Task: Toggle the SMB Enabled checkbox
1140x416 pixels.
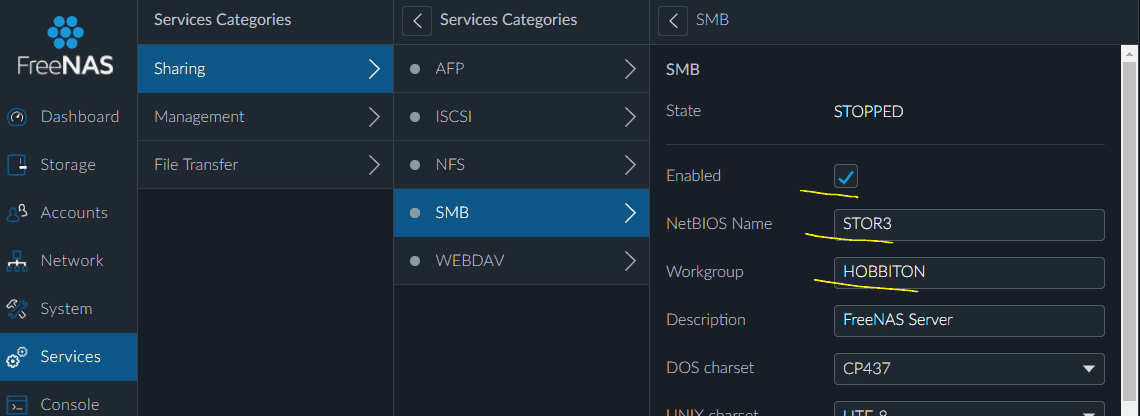Action: pyautogui.click(x=846, y=176)
